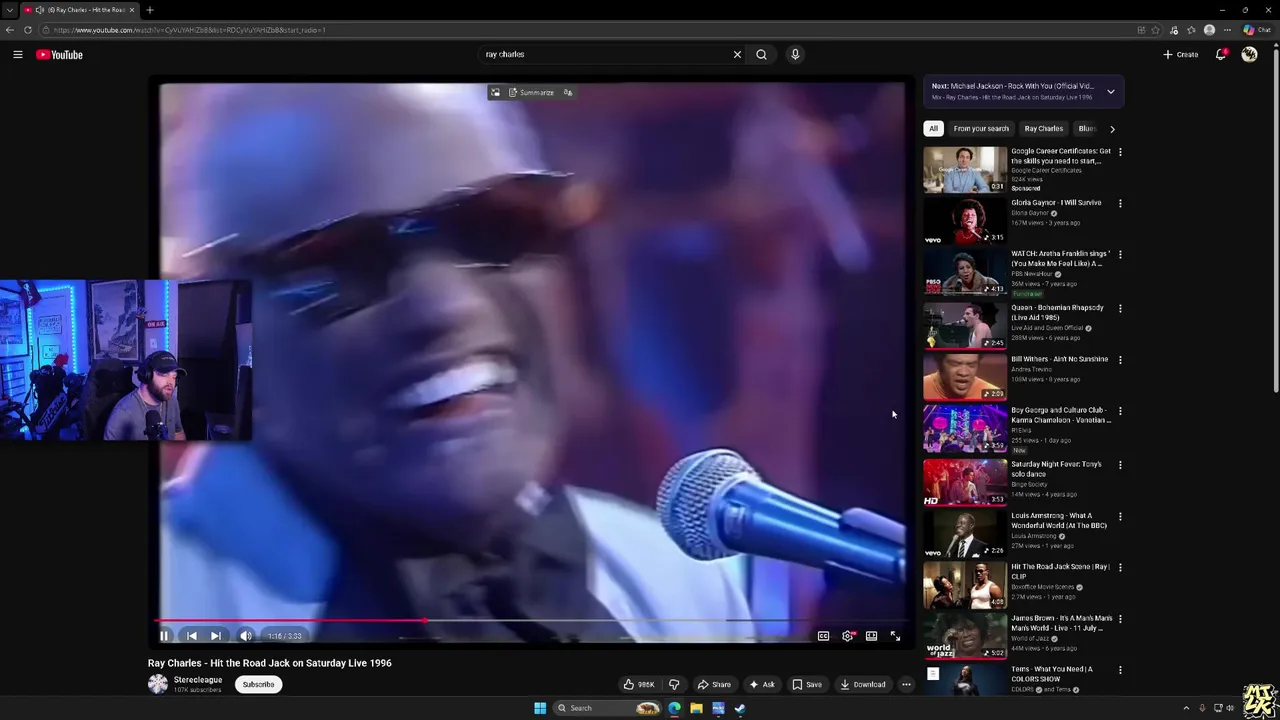
Task: Clear the 'ray charles' search text
Action: (x=737, y=55)
